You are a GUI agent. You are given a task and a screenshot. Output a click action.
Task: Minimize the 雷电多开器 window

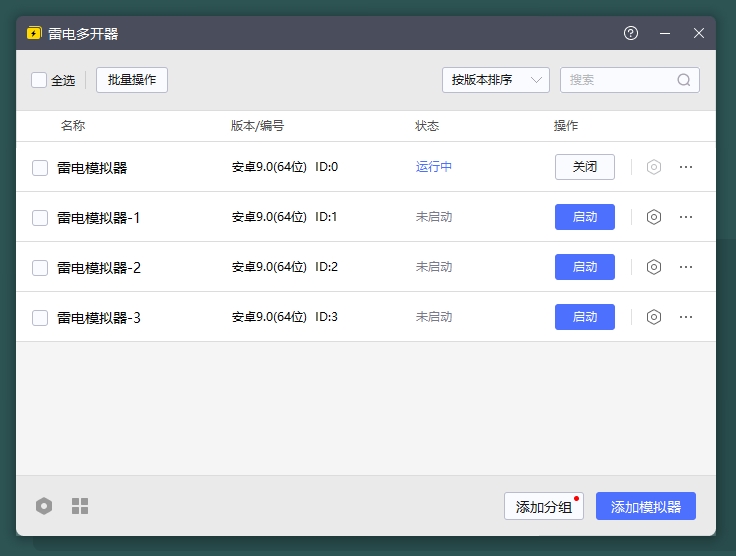(x=665, y=33)
